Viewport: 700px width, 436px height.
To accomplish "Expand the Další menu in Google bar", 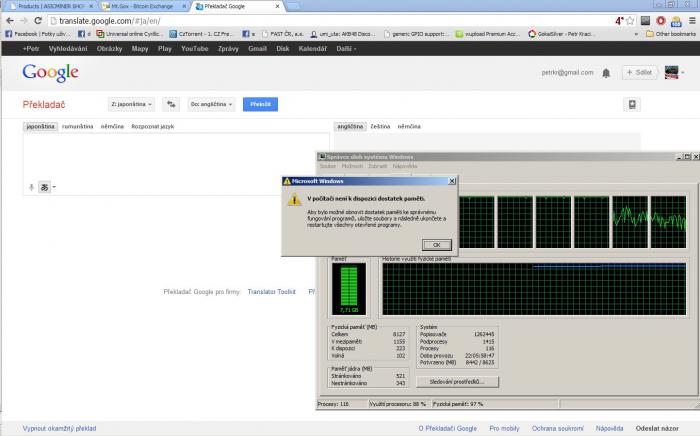I will [346, 49].
